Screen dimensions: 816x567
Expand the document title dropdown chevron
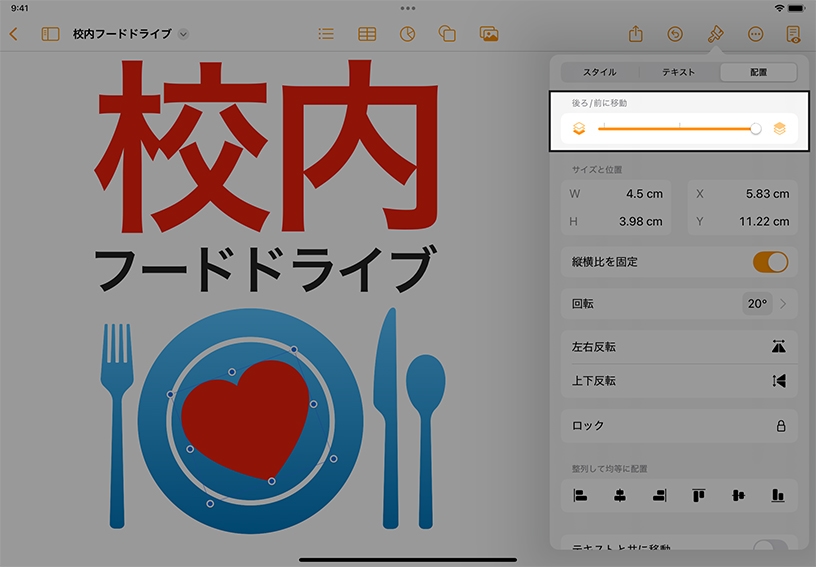183,34
